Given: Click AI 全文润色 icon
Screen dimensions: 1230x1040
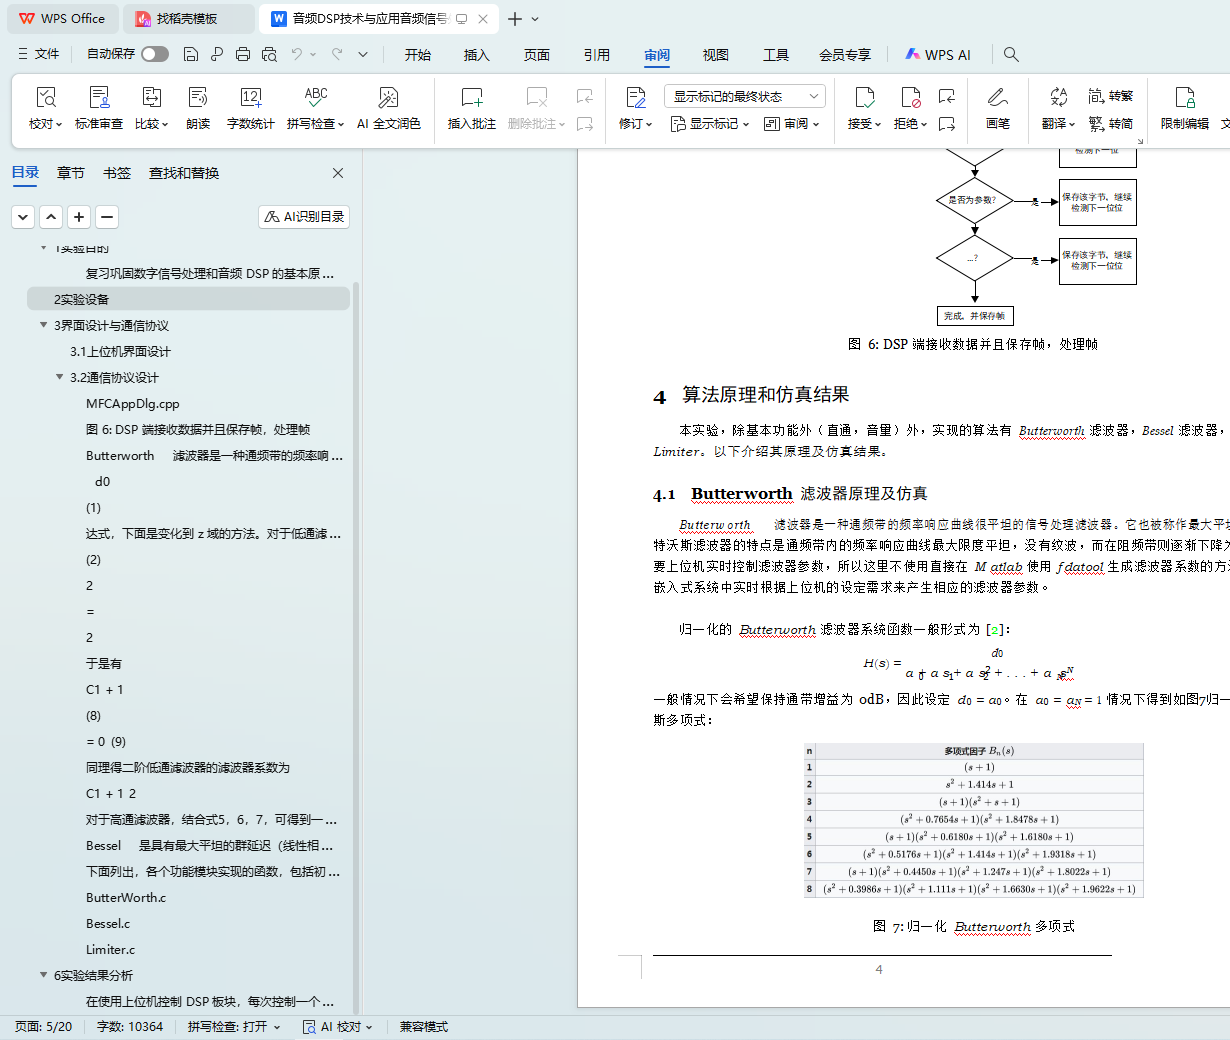Looking at the screenshot, I should 388,98.
